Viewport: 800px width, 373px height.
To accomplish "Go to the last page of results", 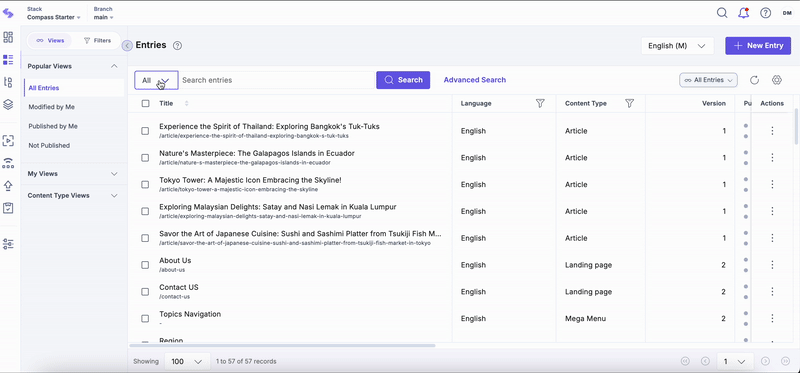I will (x=786, y=361).
